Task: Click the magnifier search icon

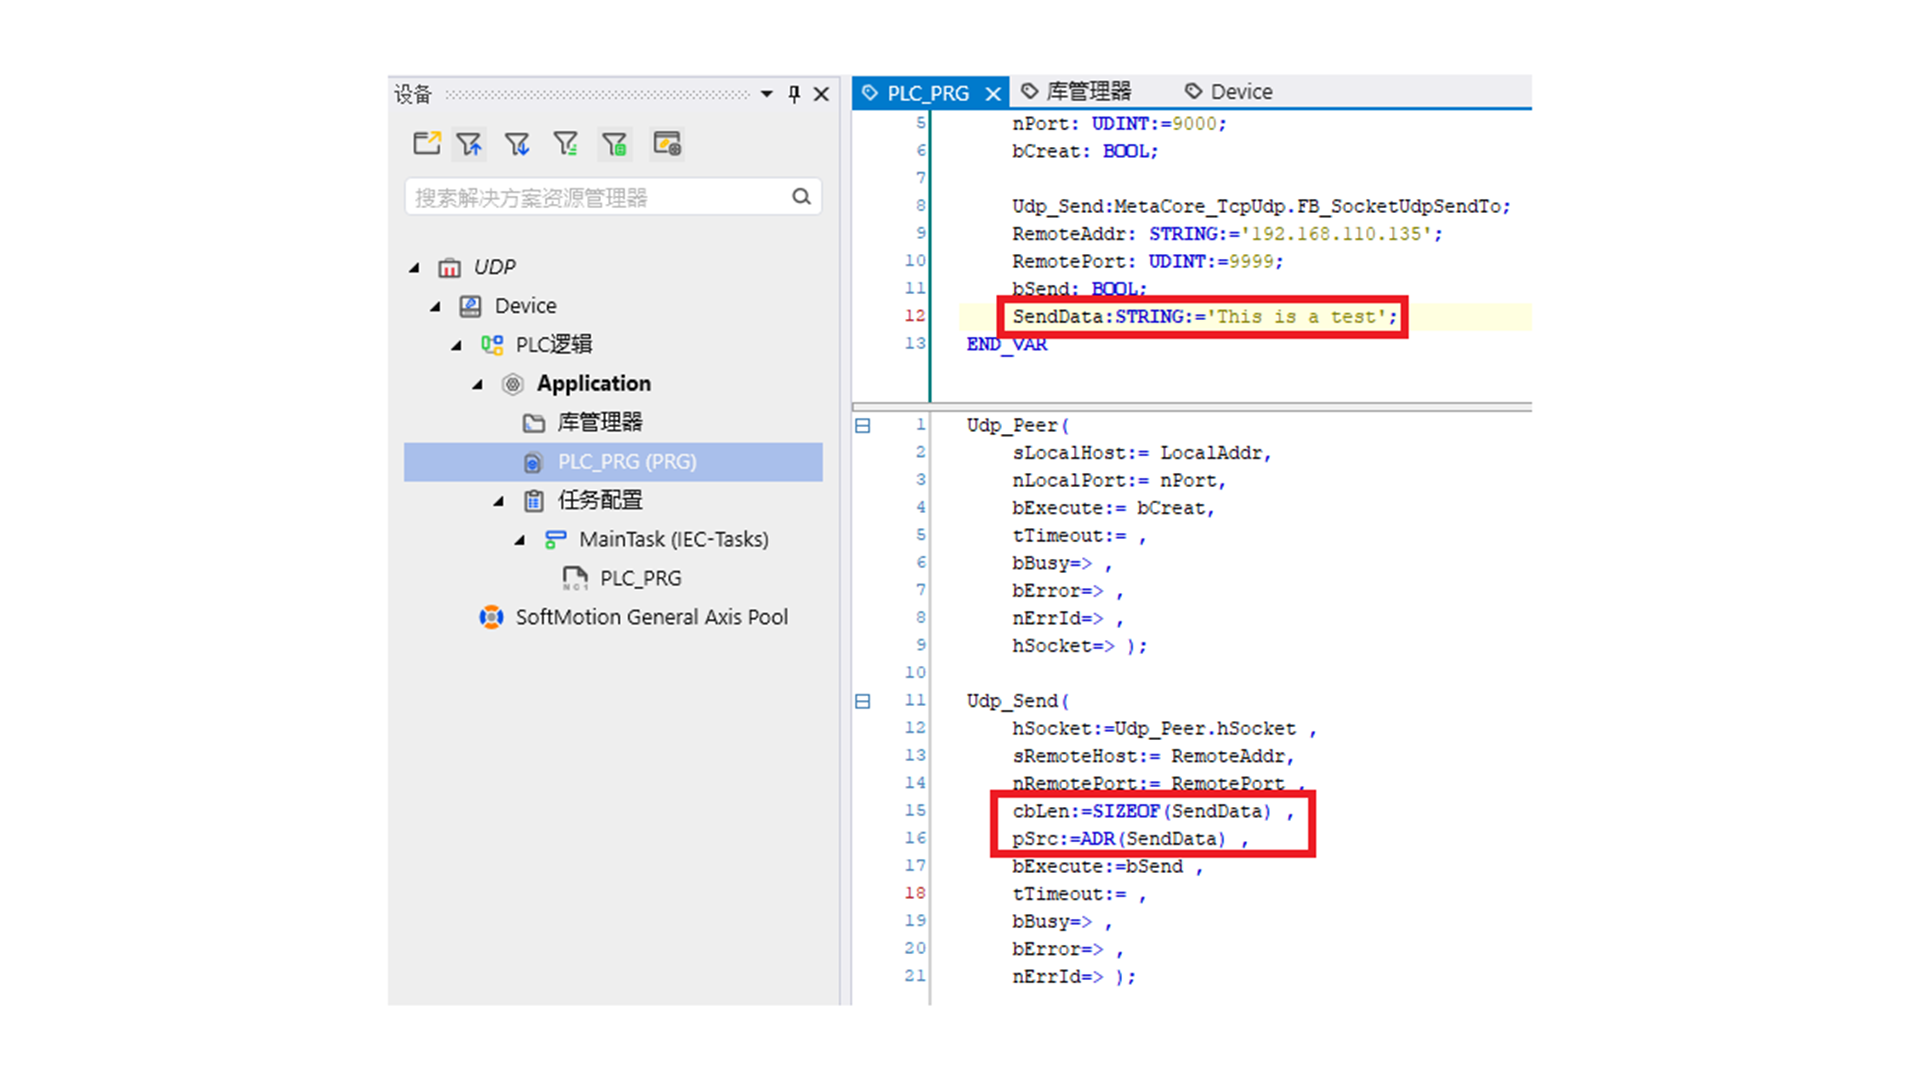Action: (801, 197)
